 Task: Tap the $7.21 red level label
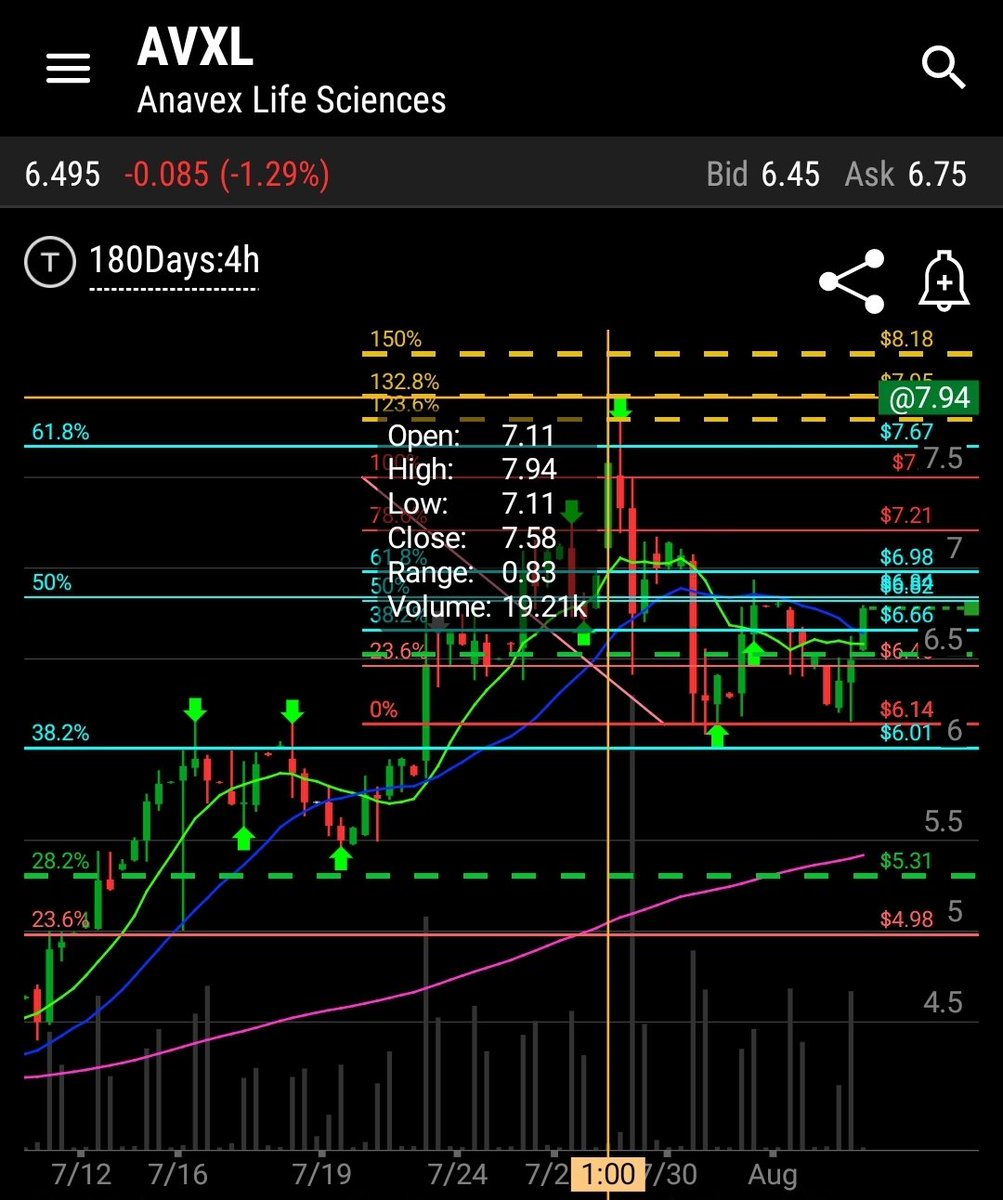coord(907,515)
